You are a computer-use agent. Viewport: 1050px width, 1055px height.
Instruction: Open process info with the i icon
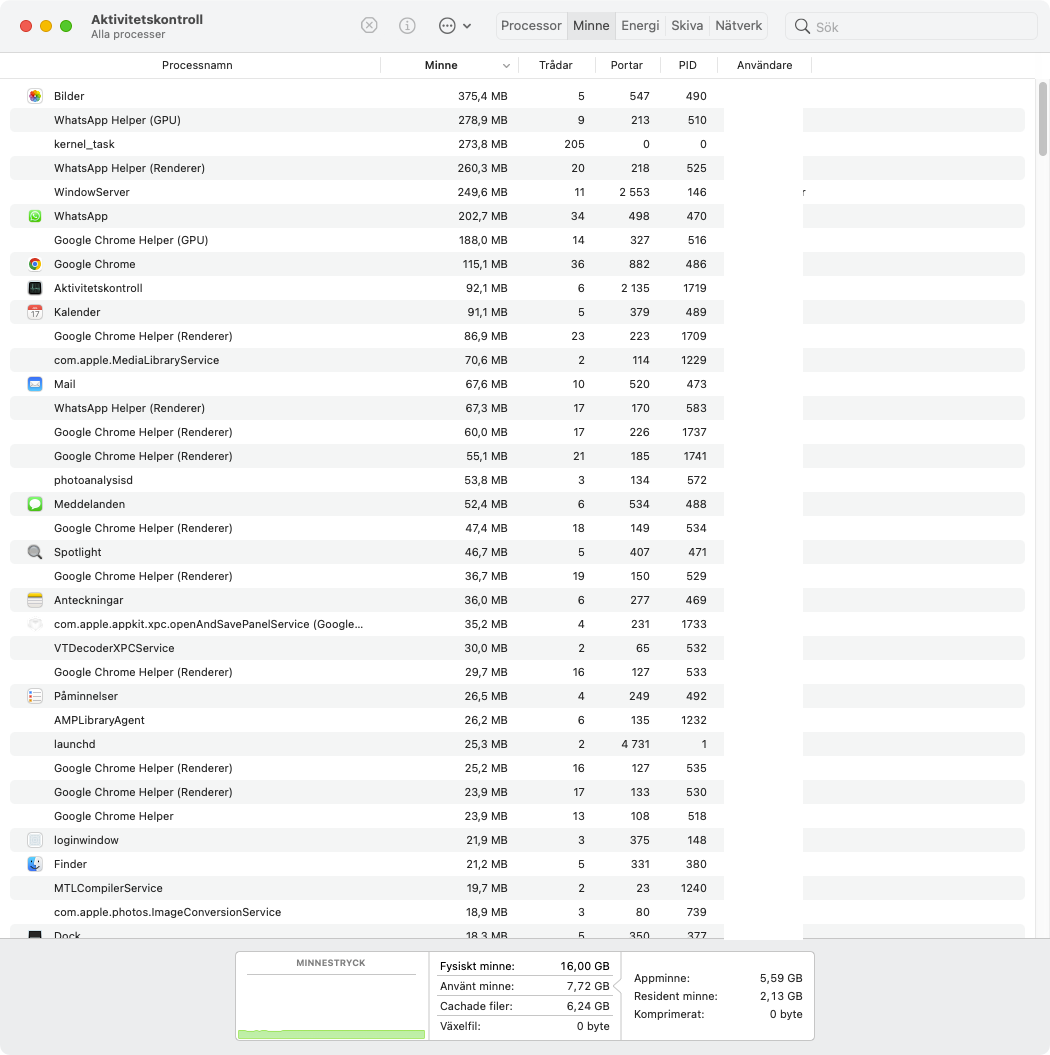407,26
